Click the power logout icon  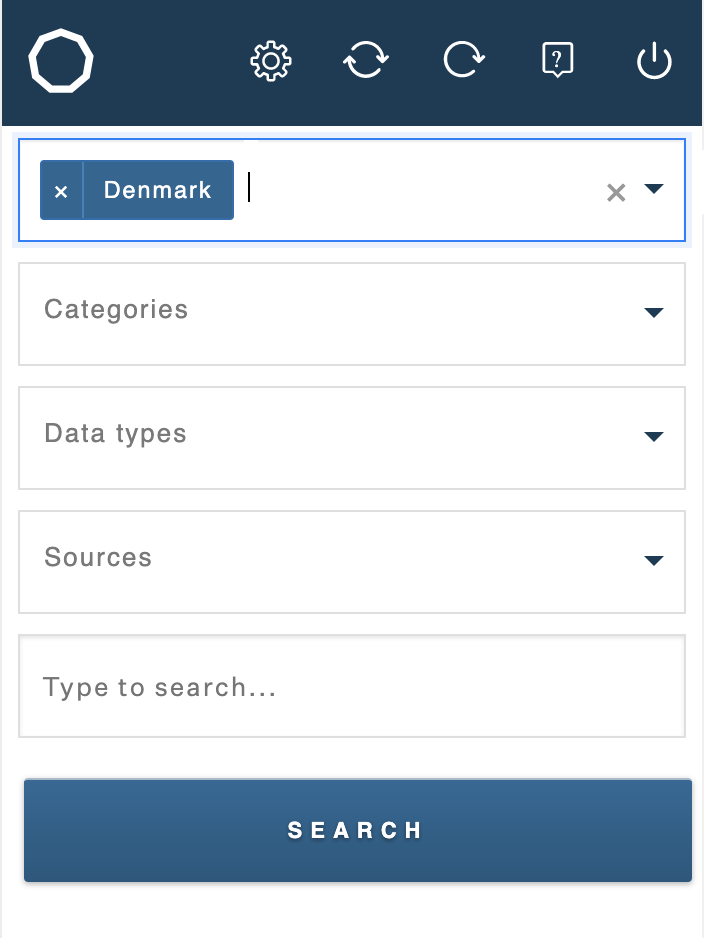(654, 60)
